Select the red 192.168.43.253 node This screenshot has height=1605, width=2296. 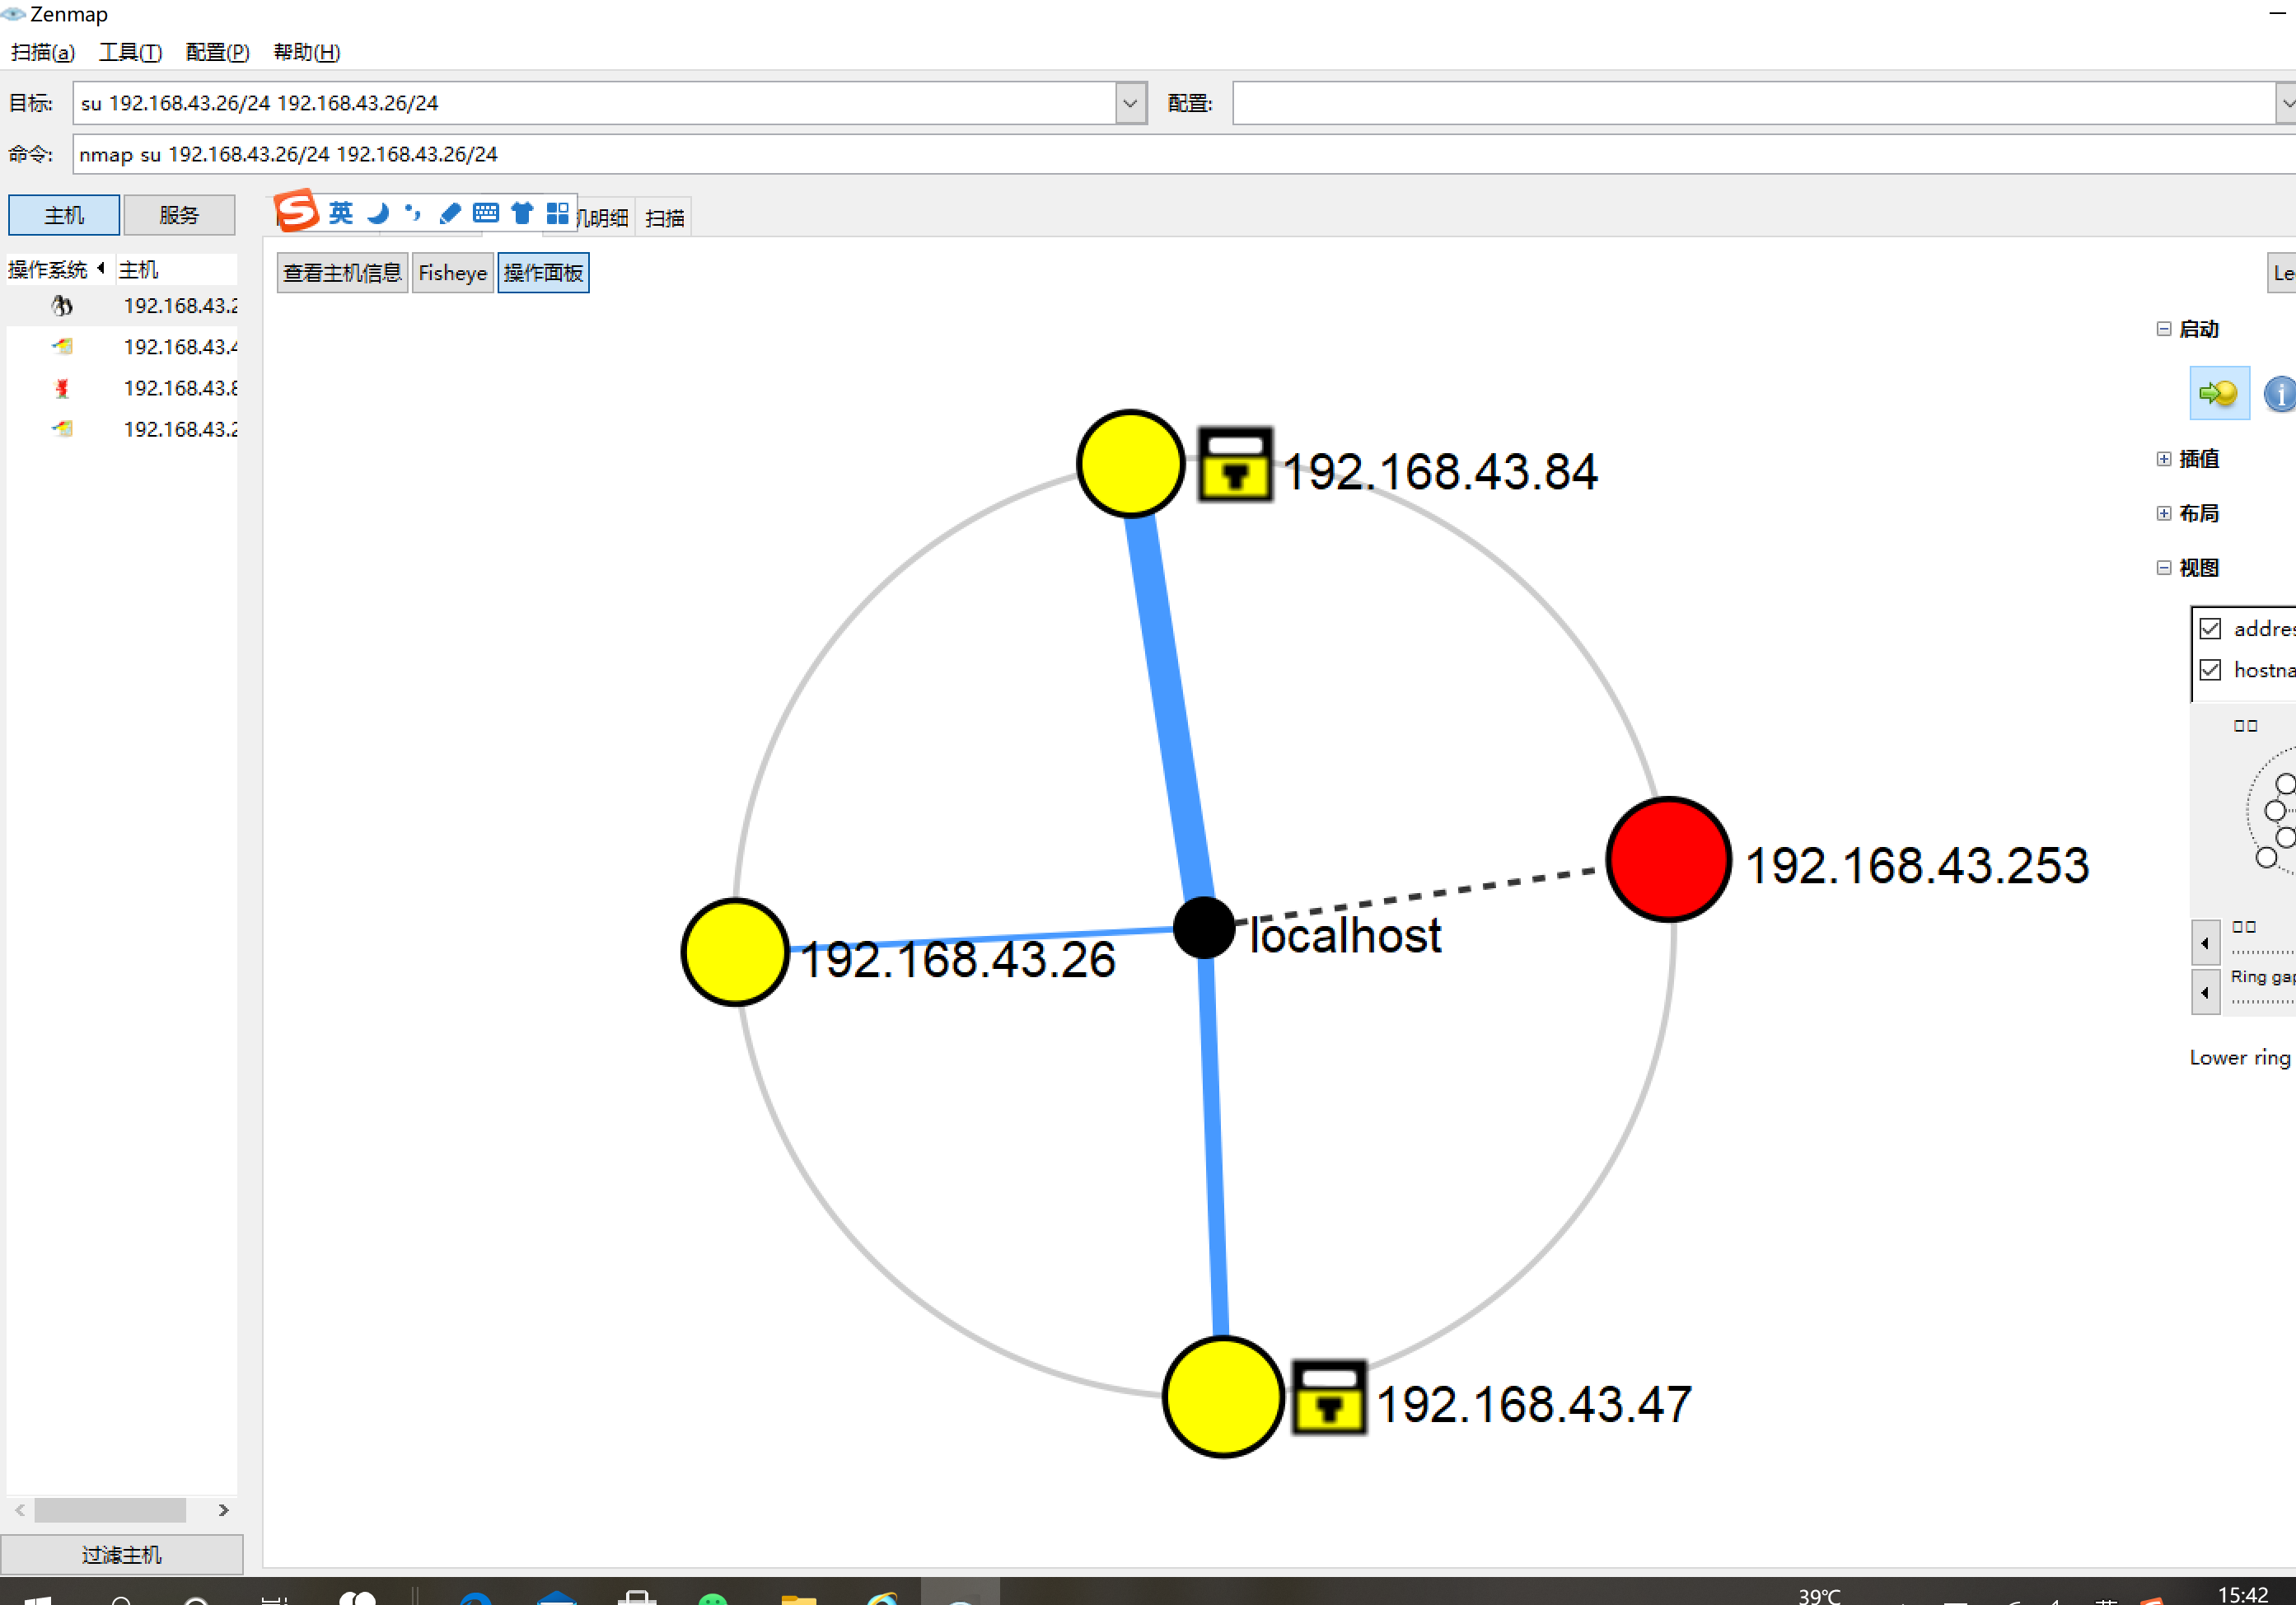pyautogui.click(x=1668, y=859)
